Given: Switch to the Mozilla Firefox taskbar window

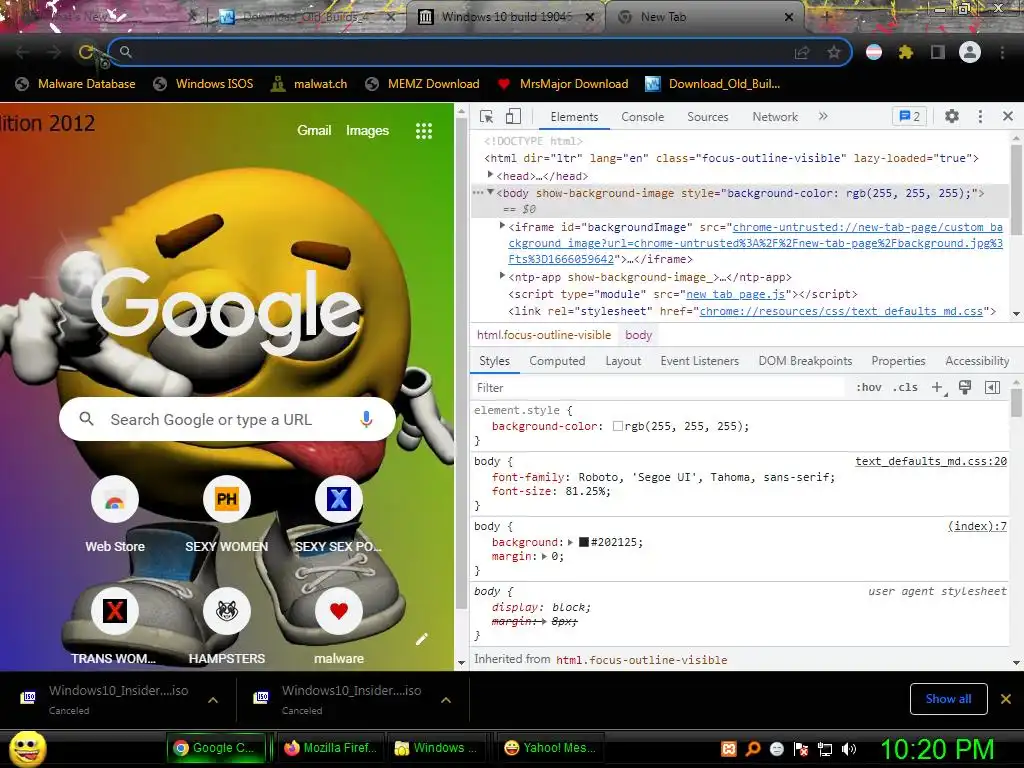Looking at the screenshot, I should click(330, 748).
